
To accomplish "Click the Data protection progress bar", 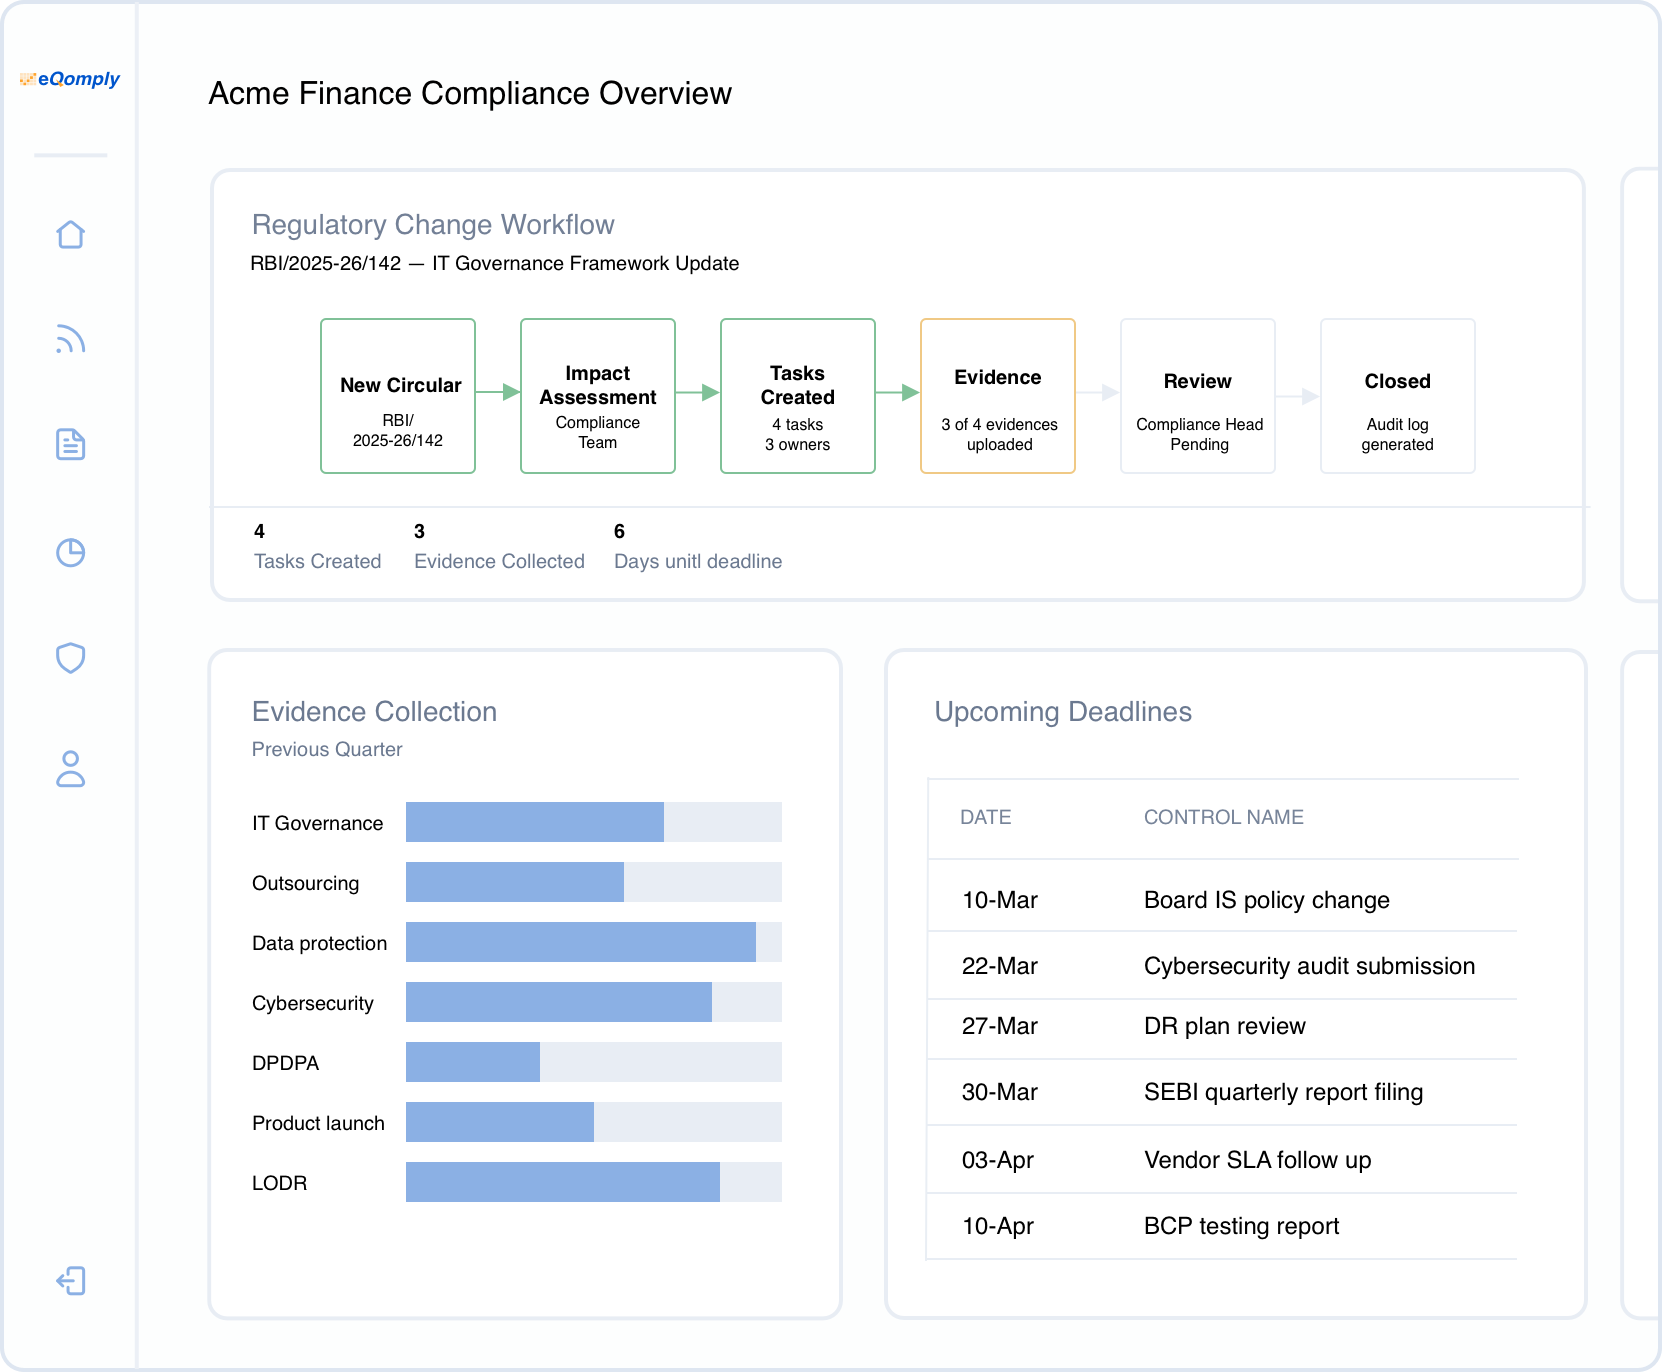I will 580,942.
